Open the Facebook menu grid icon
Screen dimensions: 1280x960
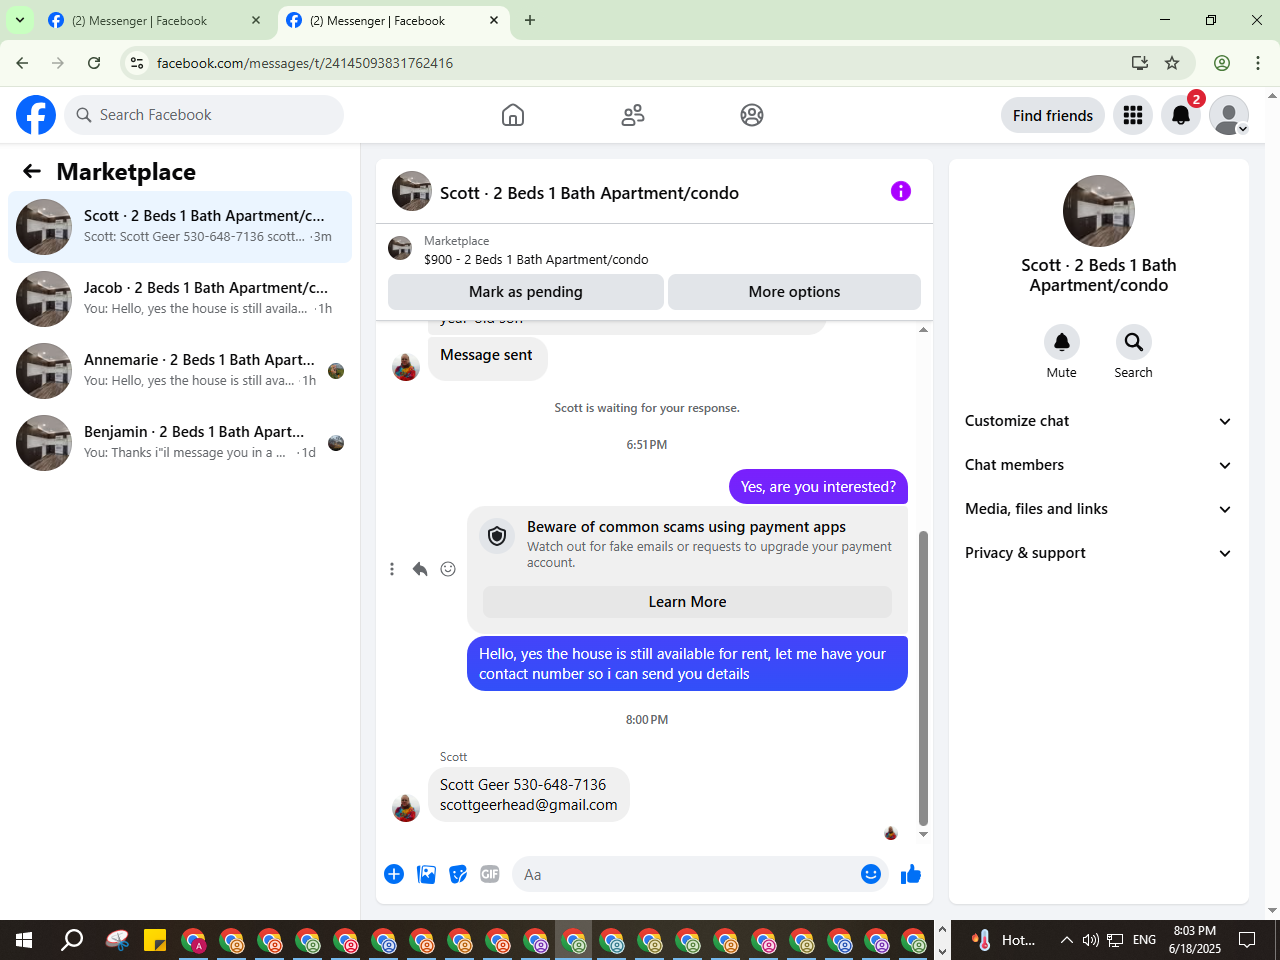coord(1133,115)
